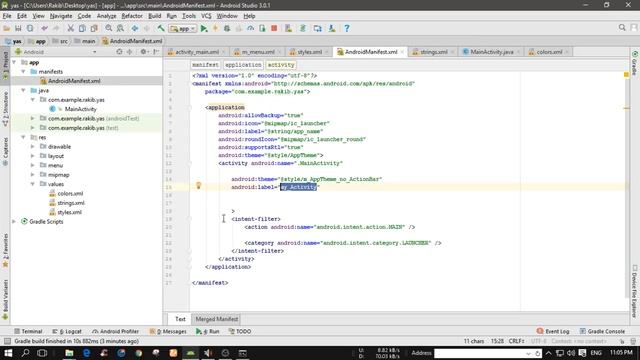Select strings.xml in project tree
The height and width of the screenshot is (360, 640).
pyautogui.click(x=71, y=203)
